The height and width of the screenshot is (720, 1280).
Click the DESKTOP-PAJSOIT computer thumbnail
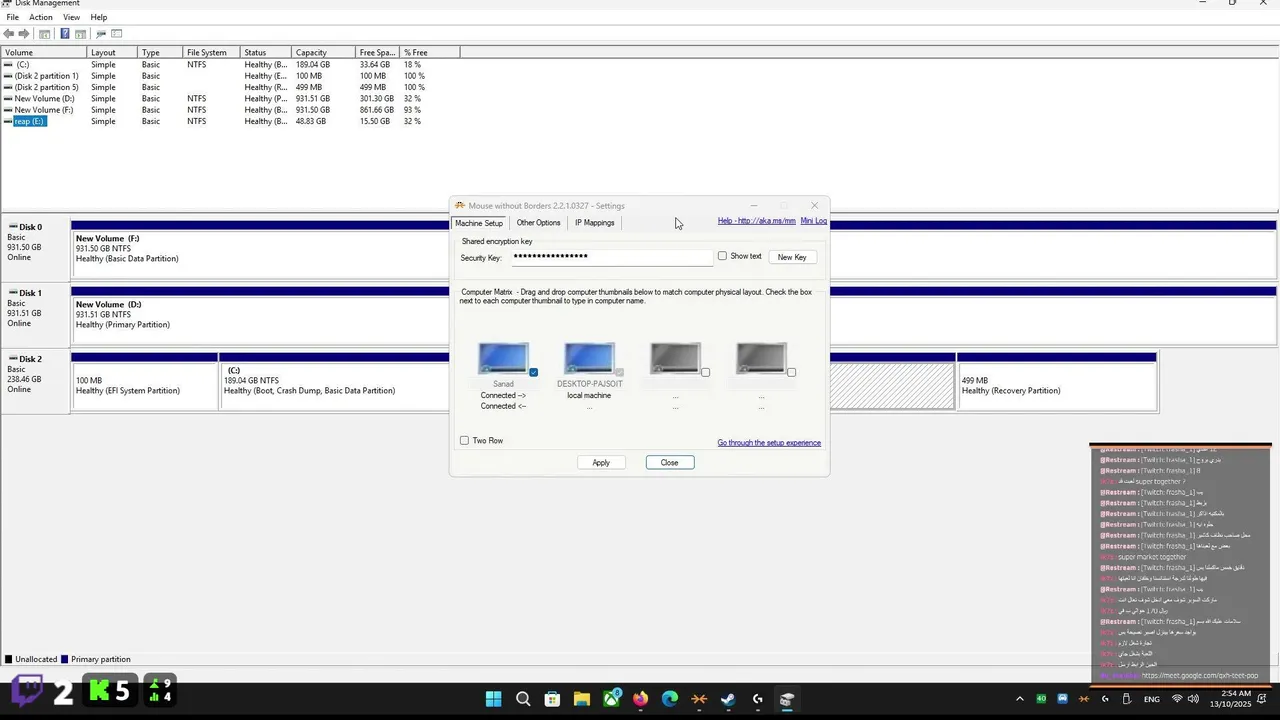pos(589,358)
